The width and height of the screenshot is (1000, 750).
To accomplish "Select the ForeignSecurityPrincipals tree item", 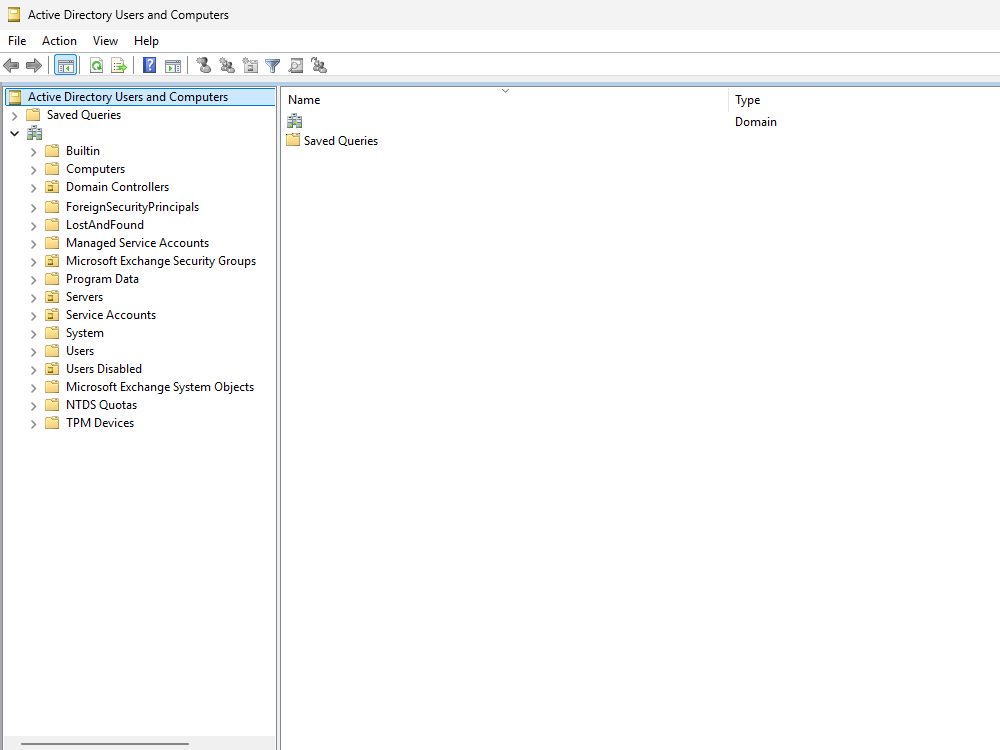I will pos(132,207).
